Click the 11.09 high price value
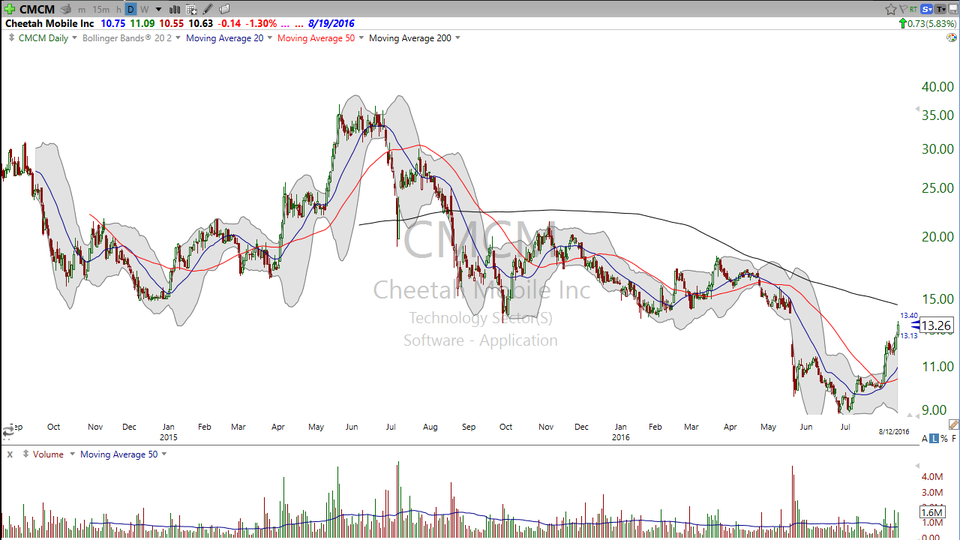Image resolution: width=960 pixels, height=540 pixels. [142, 23]
